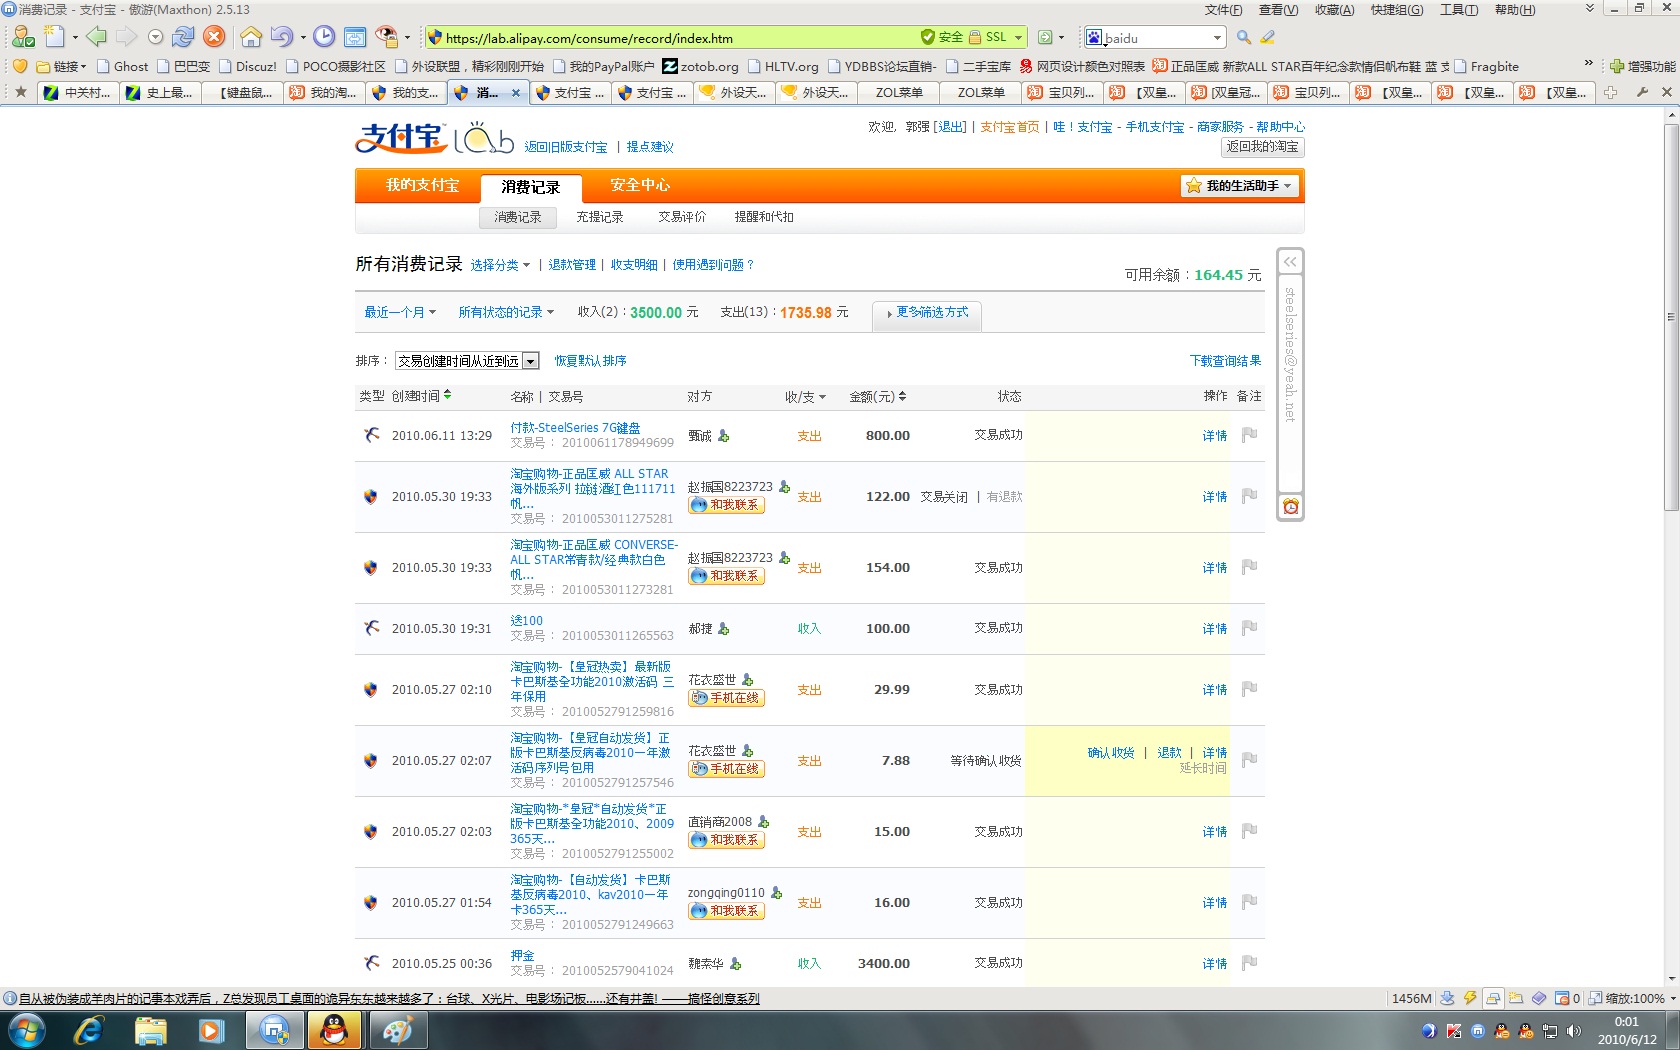Open the History clock icon
Screen dimensions: 1680x1050
[324, 37]
